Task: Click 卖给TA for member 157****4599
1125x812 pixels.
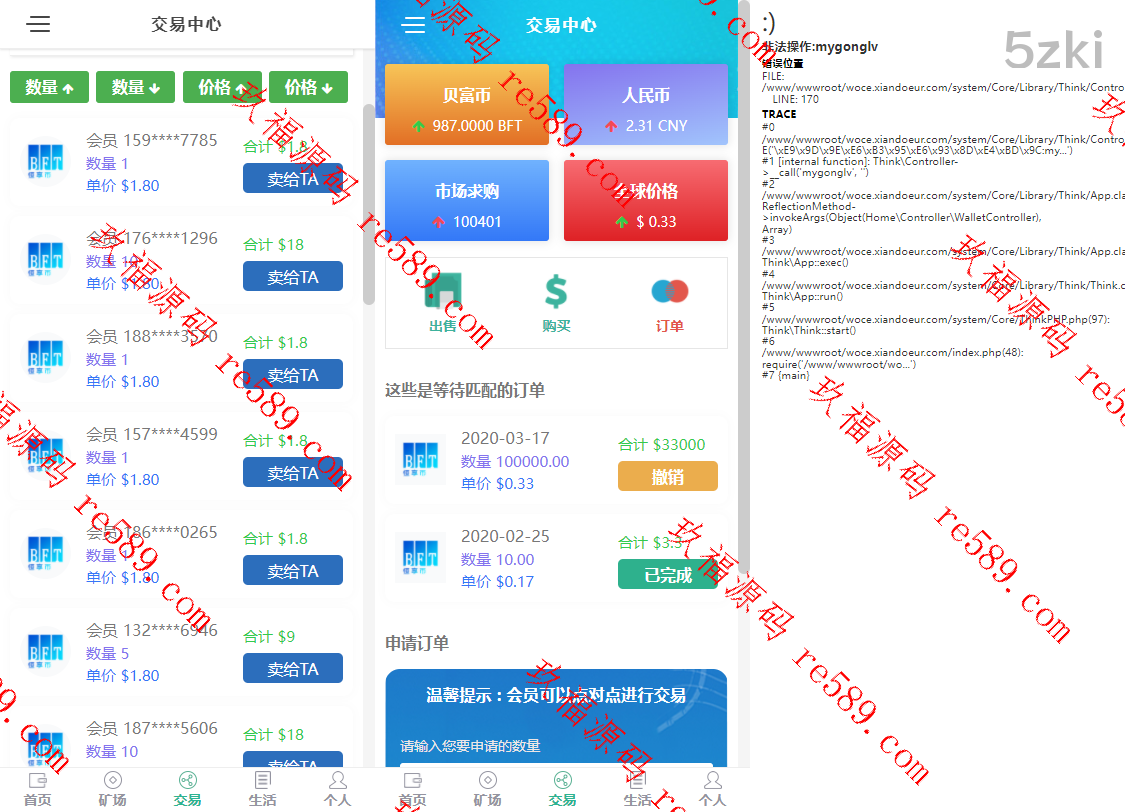Action: coord(293,473)
